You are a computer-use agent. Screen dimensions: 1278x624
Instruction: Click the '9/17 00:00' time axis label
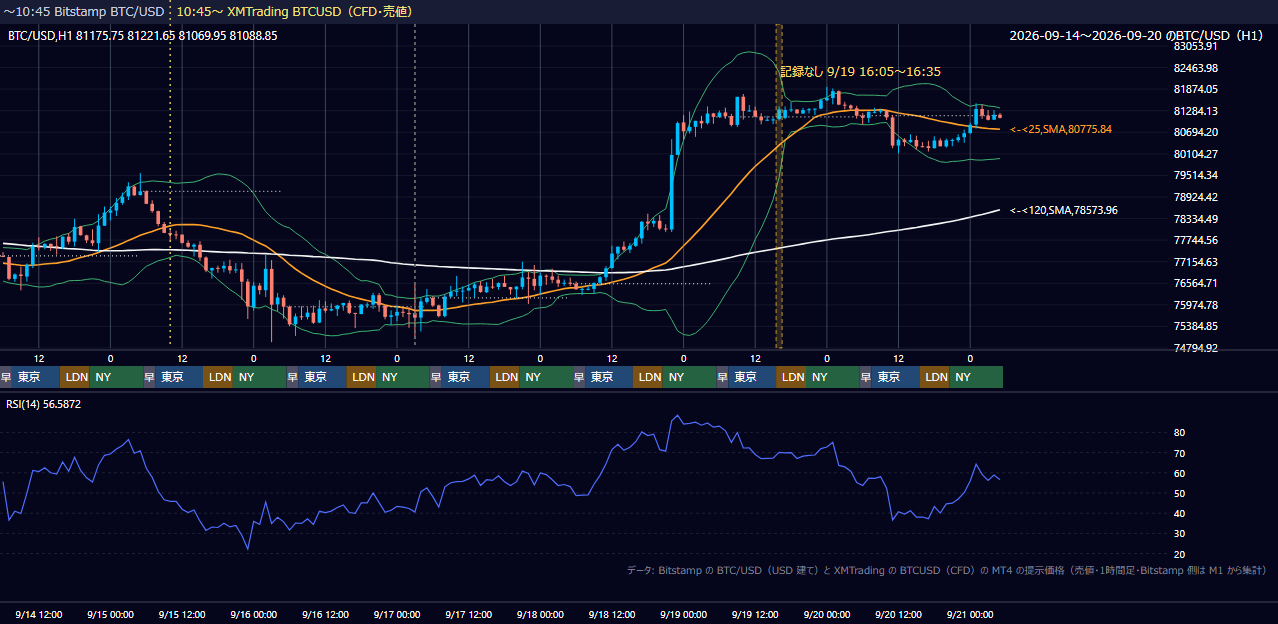[397, 614]
